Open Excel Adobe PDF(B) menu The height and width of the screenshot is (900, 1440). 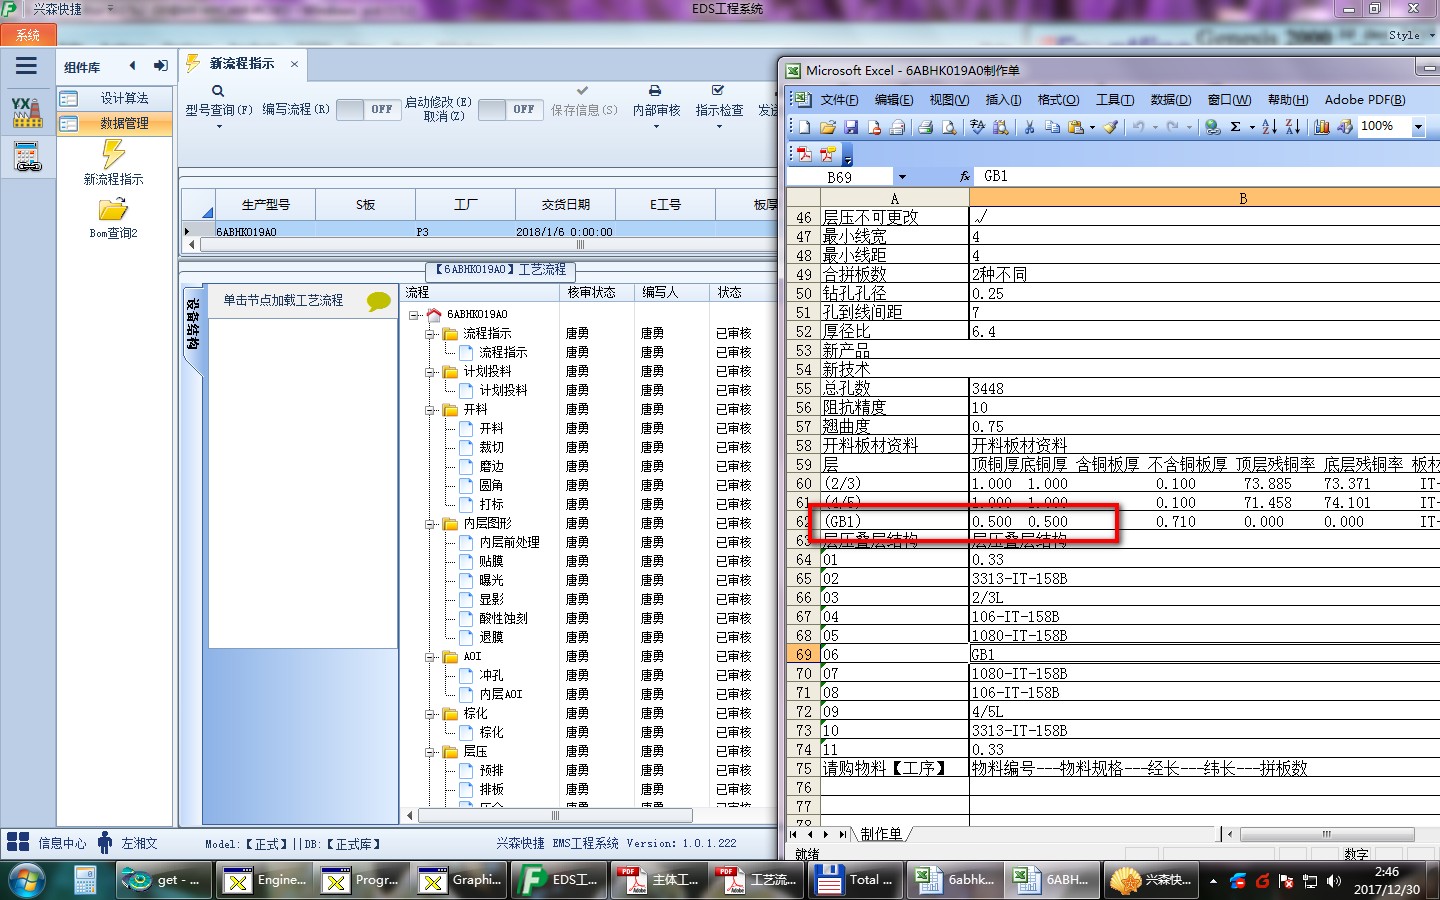pyautogui.click(x=1365, y=100)
